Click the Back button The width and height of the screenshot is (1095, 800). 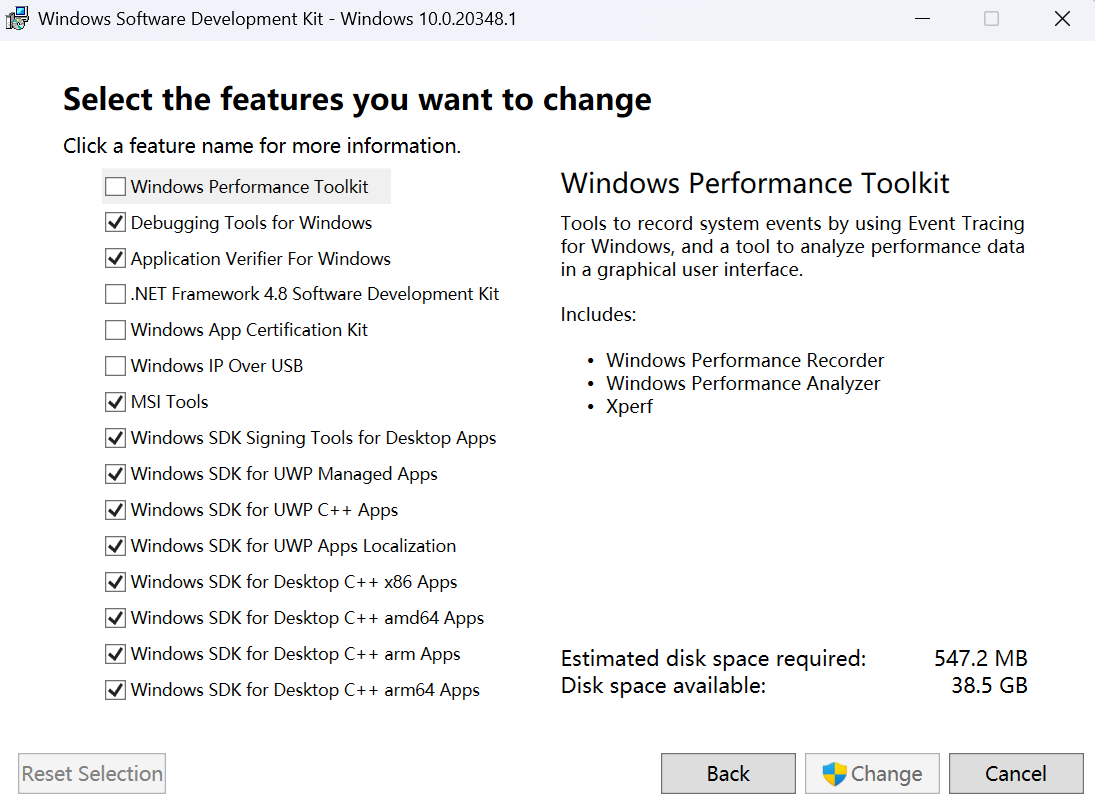pyautogui.click(x=727, y=773)
